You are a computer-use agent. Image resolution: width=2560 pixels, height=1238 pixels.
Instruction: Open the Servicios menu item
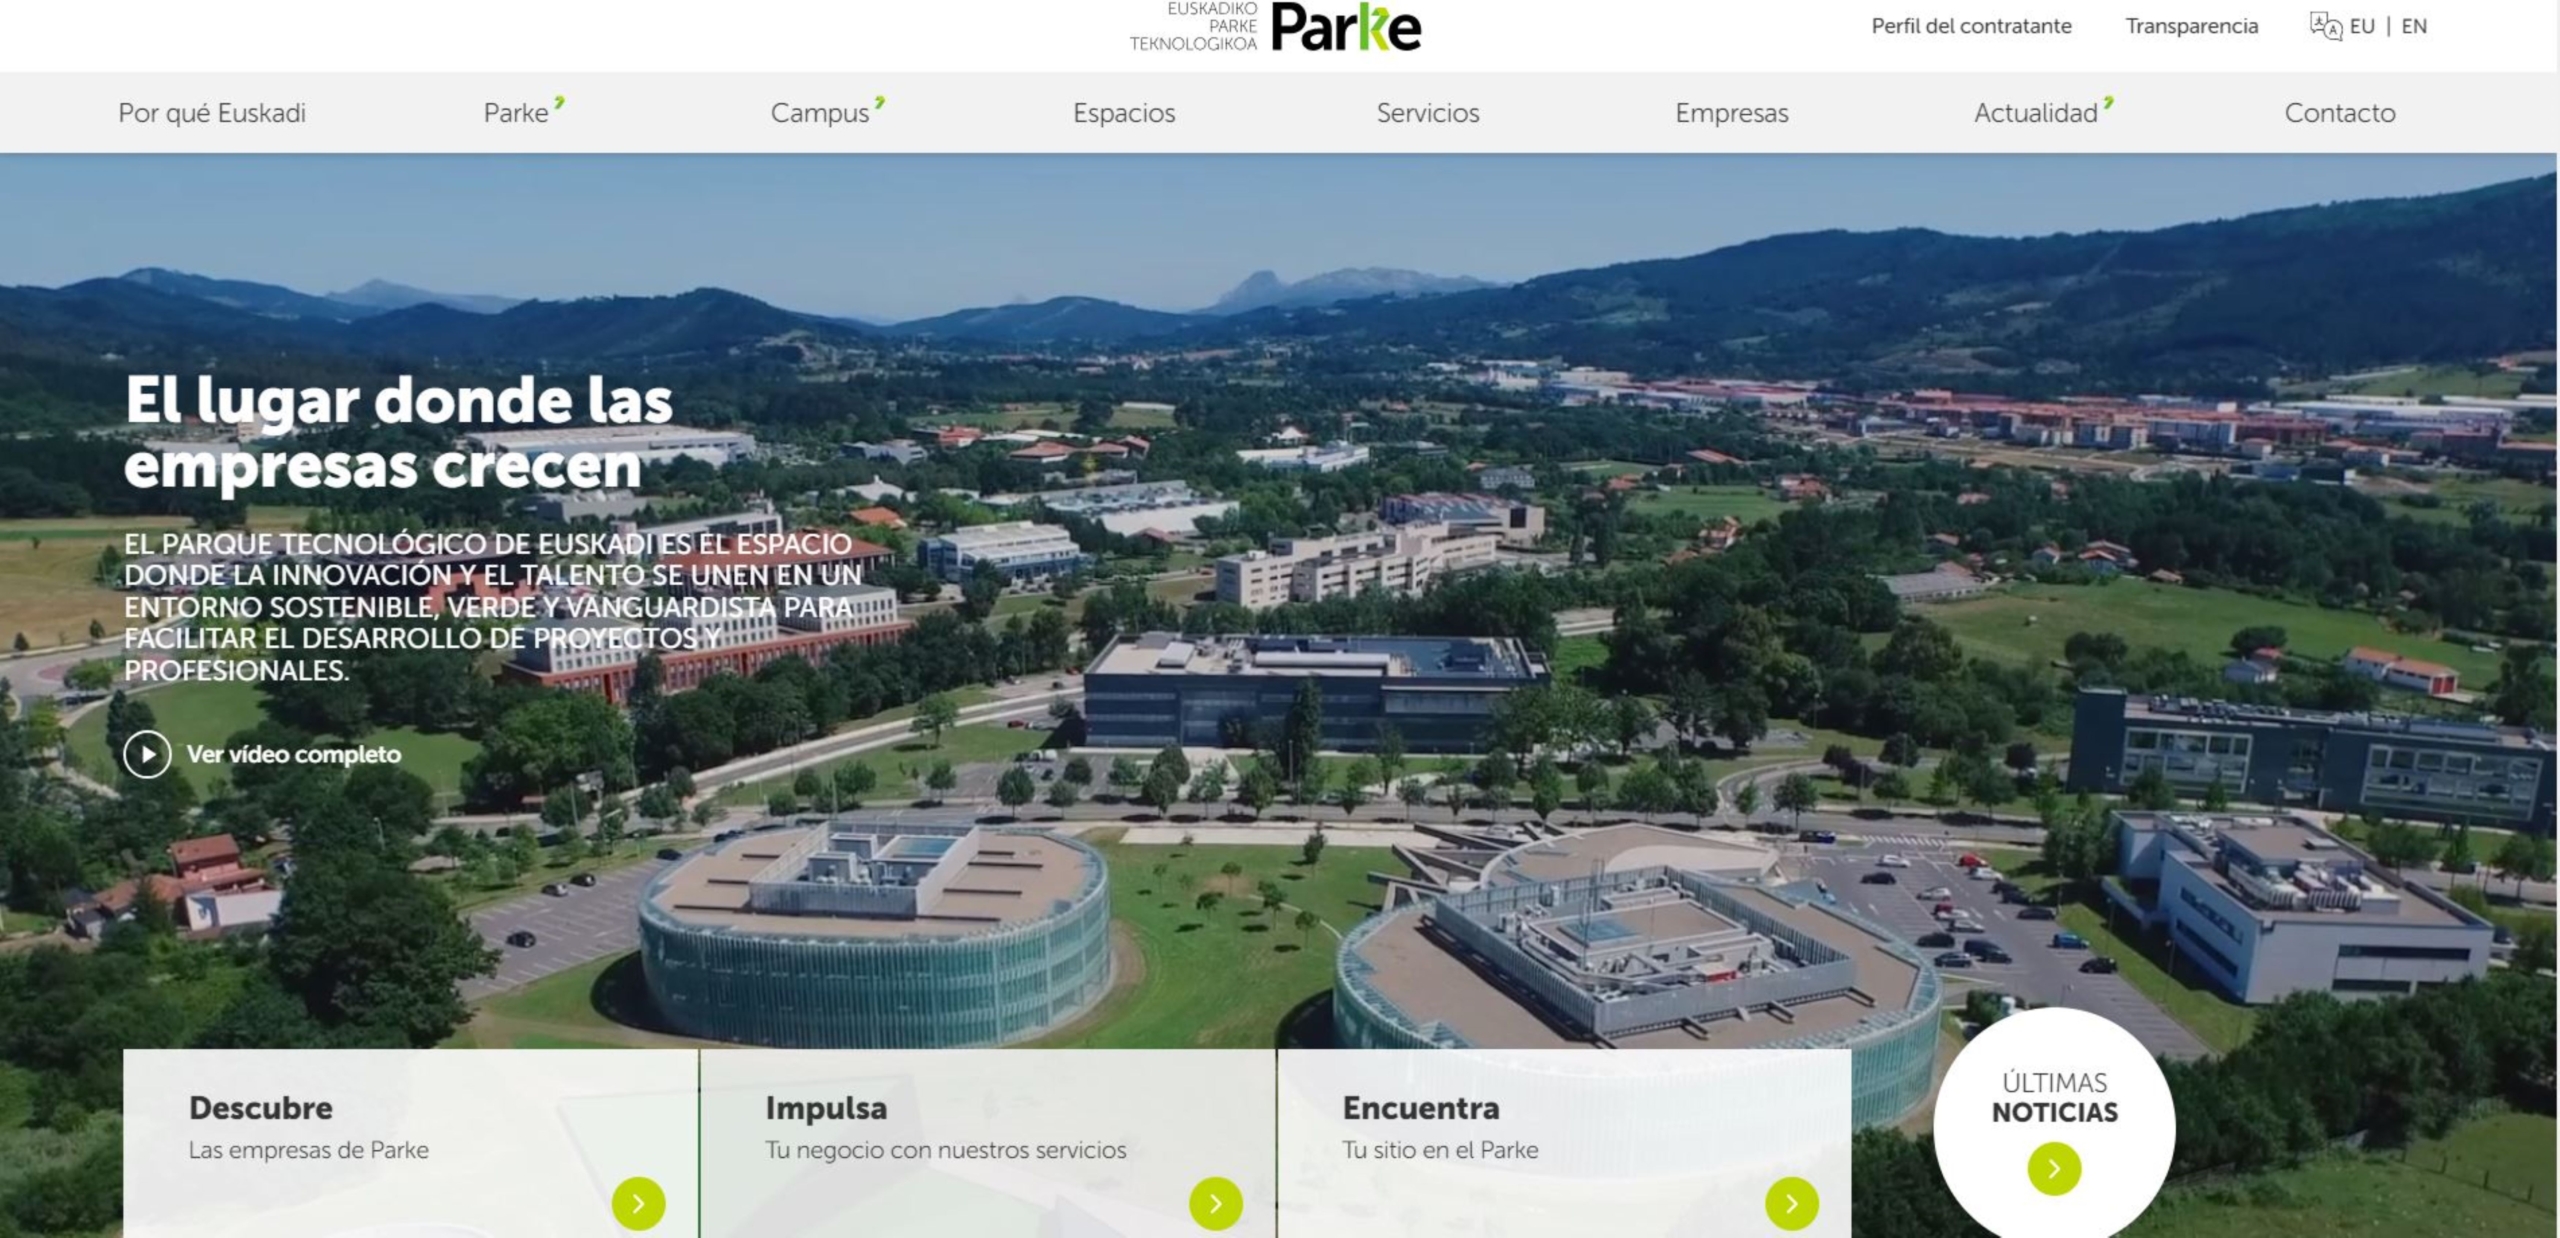tap(1428, 113)
